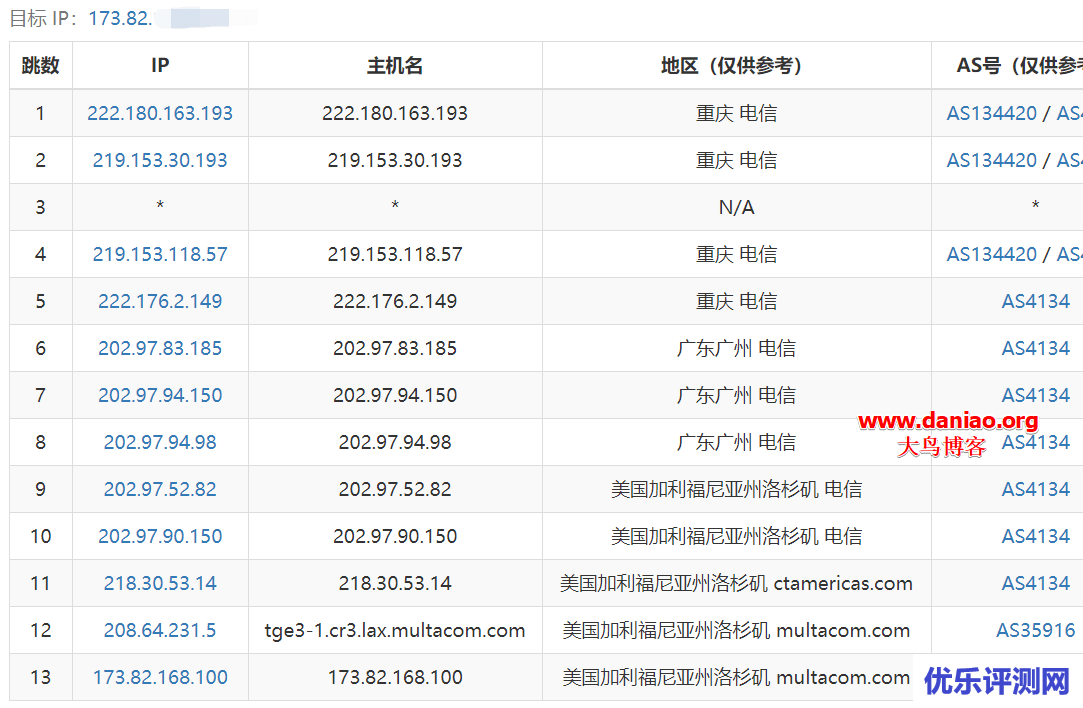Click AS4134 link for hop 5

click(1036, 301)
